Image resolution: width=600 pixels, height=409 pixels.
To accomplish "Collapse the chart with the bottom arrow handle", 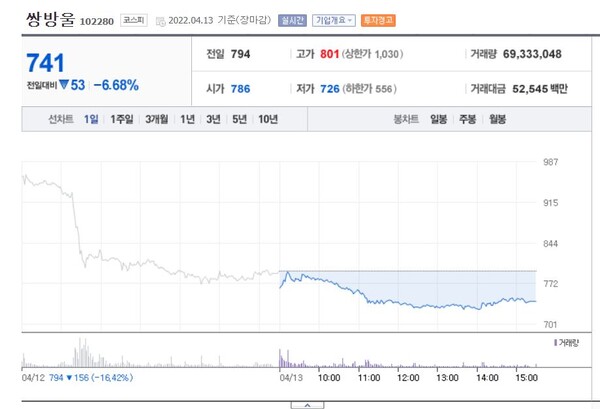I will [307, 405].
